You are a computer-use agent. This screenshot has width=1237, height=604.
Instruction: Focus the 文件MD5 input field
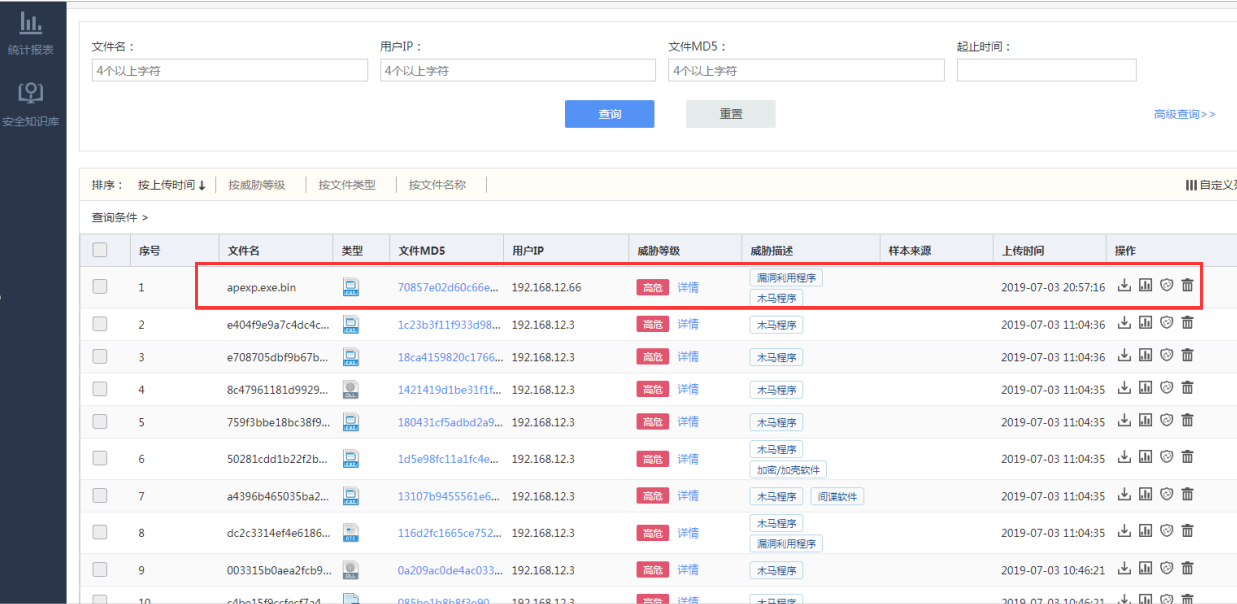pyautogui.click(x=806, y=70)
